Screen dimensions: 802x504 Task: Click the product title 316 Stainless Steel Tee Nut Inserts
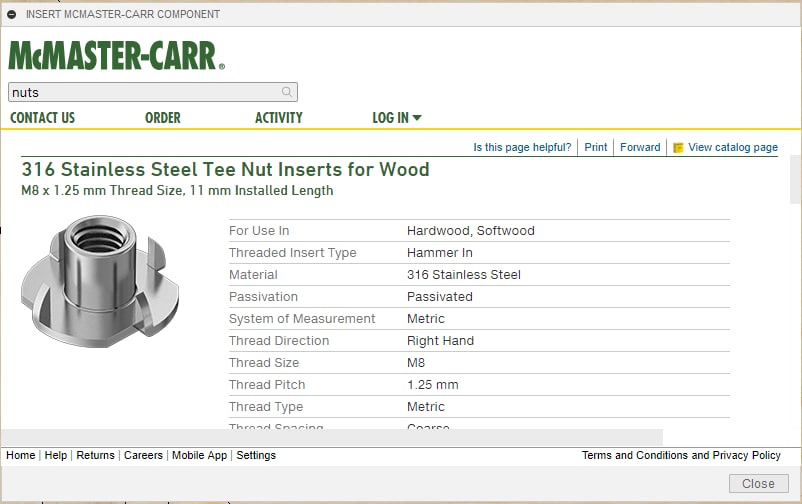point(225,169)
